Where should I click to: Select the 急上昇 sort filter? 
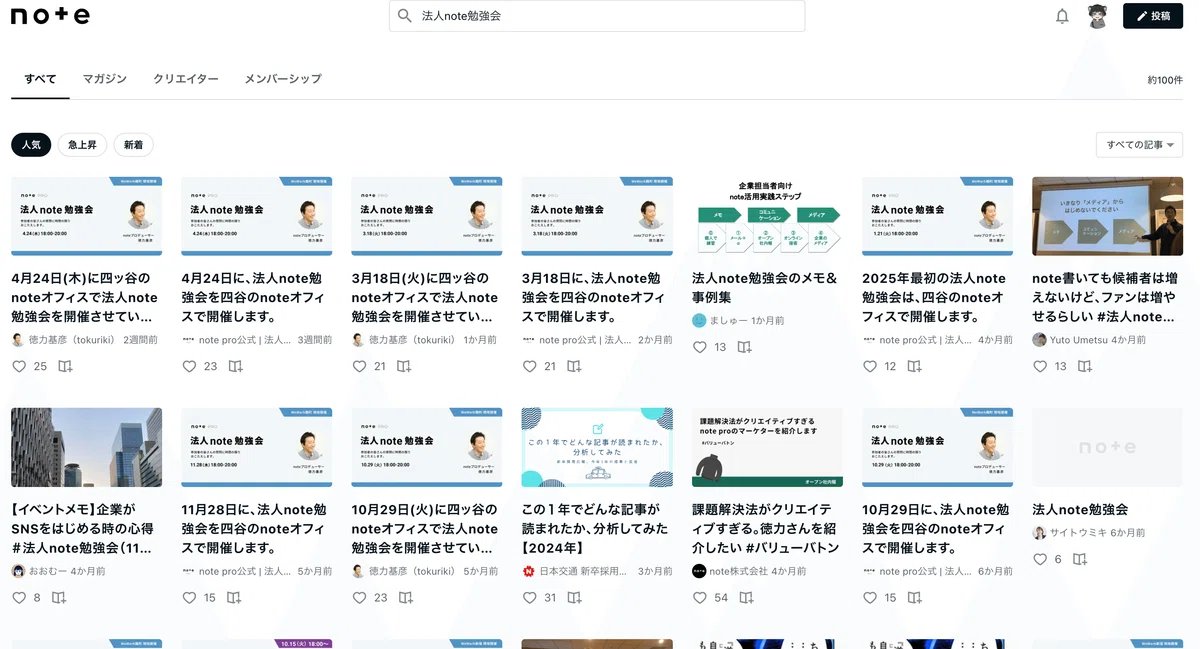[x=82, y=145]
